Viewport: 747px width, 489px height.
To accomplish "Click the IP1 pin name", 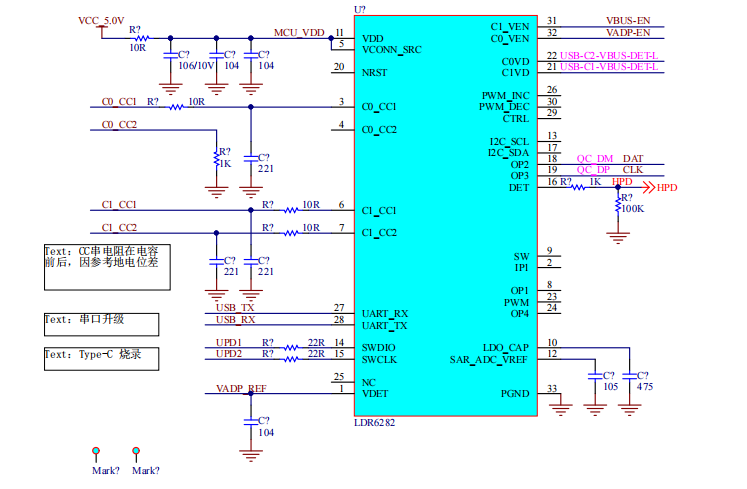I will tap(522, 268).
